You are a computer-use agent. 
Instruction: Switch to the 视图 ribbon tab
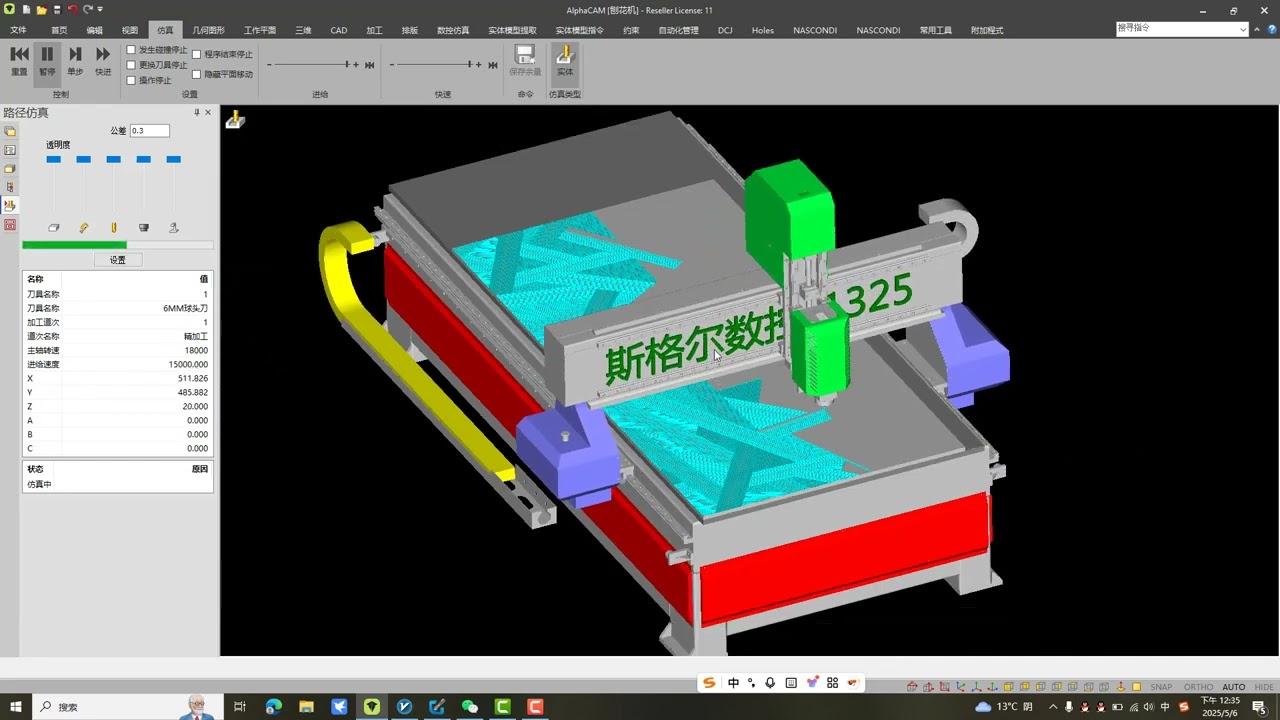tap(130, 30)
